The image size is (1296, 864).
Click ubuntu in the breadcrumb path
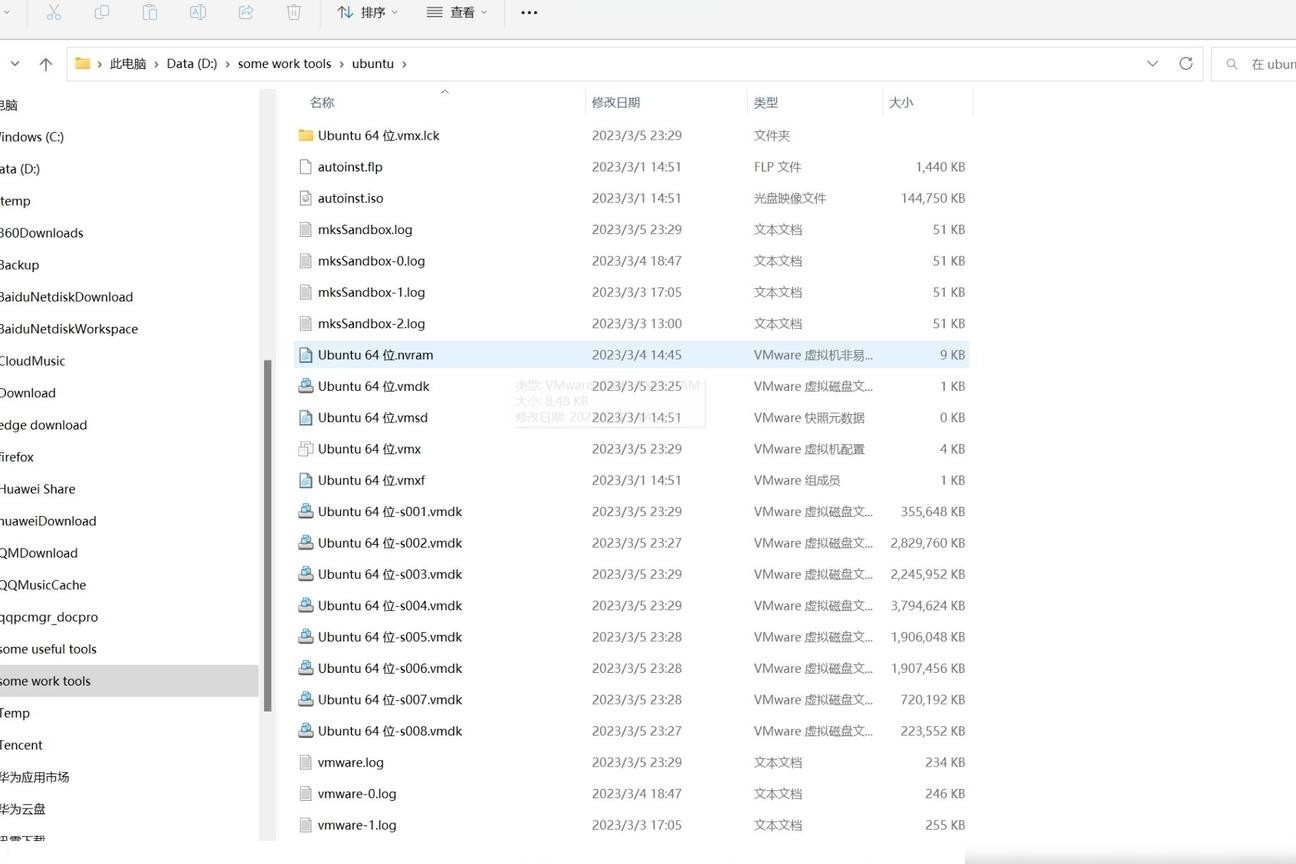[x=373, y=63]
